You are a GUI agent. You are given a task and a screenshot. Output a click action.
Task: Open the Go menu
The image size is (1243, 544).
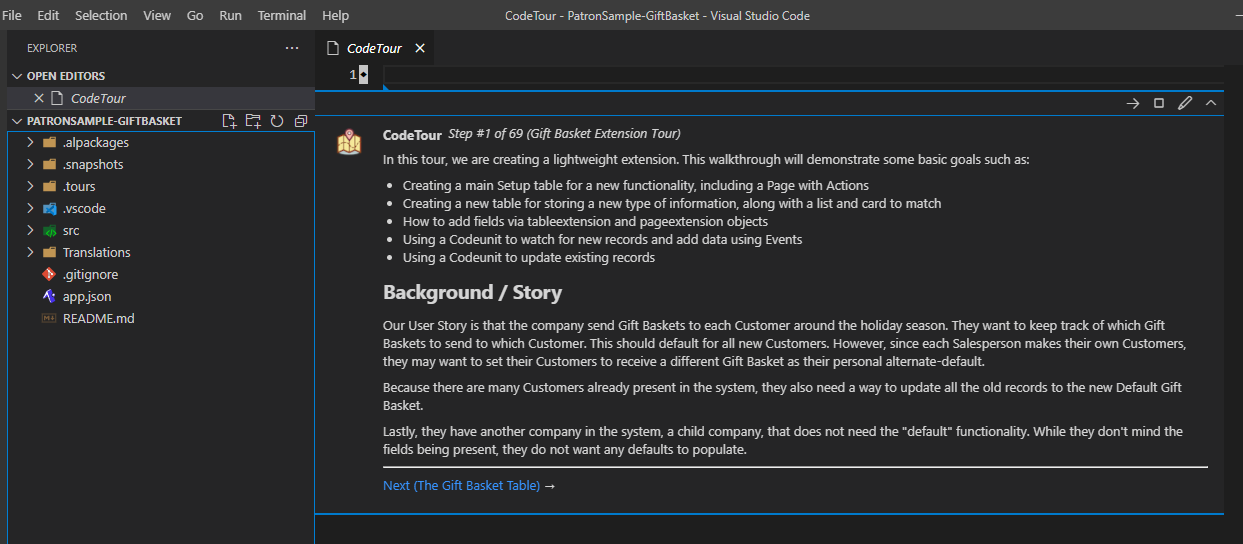[x=195, y=15]
